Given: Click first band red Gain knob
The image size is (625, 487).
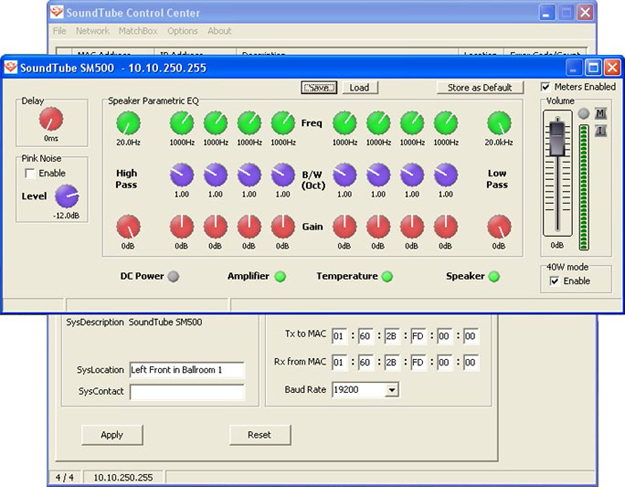Looking at the screenshot, I should pos(182,227).
